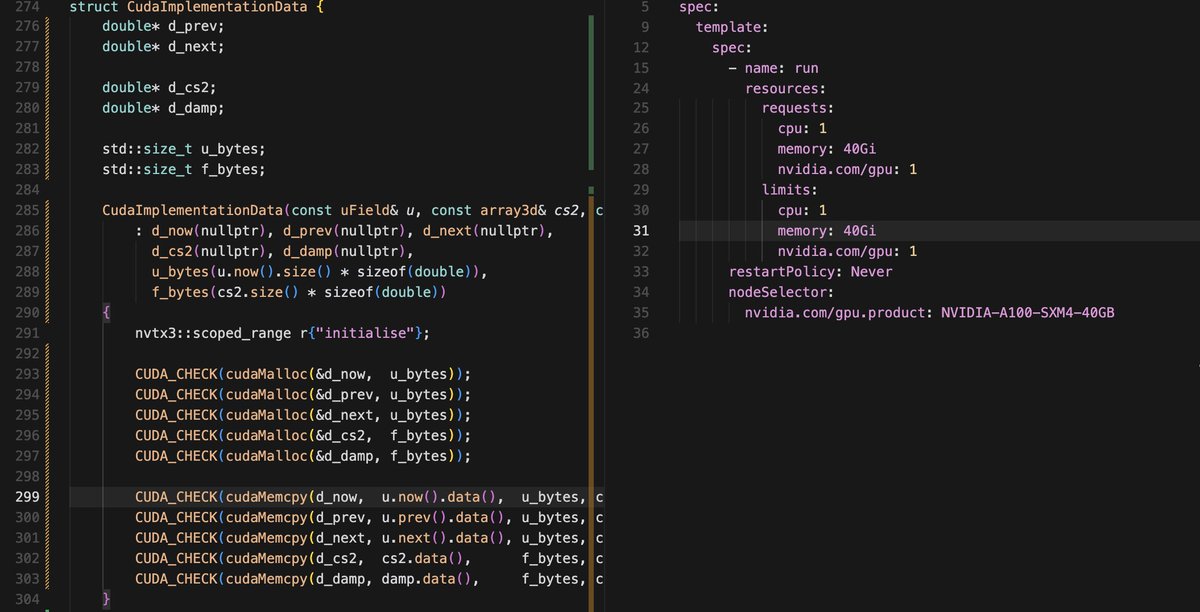This screenshot has width=1200, height=612.
Task: Click the opening brace on line 290
Action: tap(106, 313)
